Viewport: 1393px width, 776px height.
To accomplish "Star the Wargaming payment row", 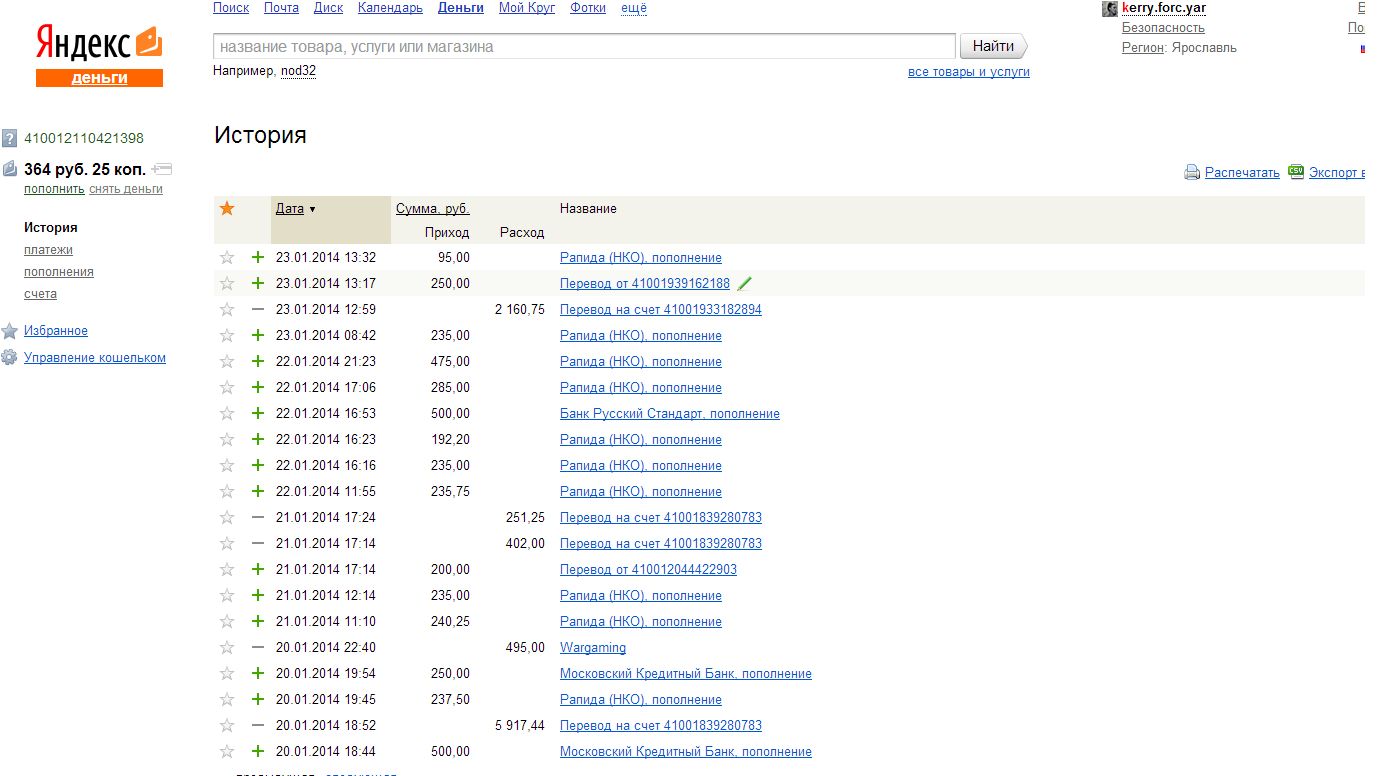I will point(227,647).
